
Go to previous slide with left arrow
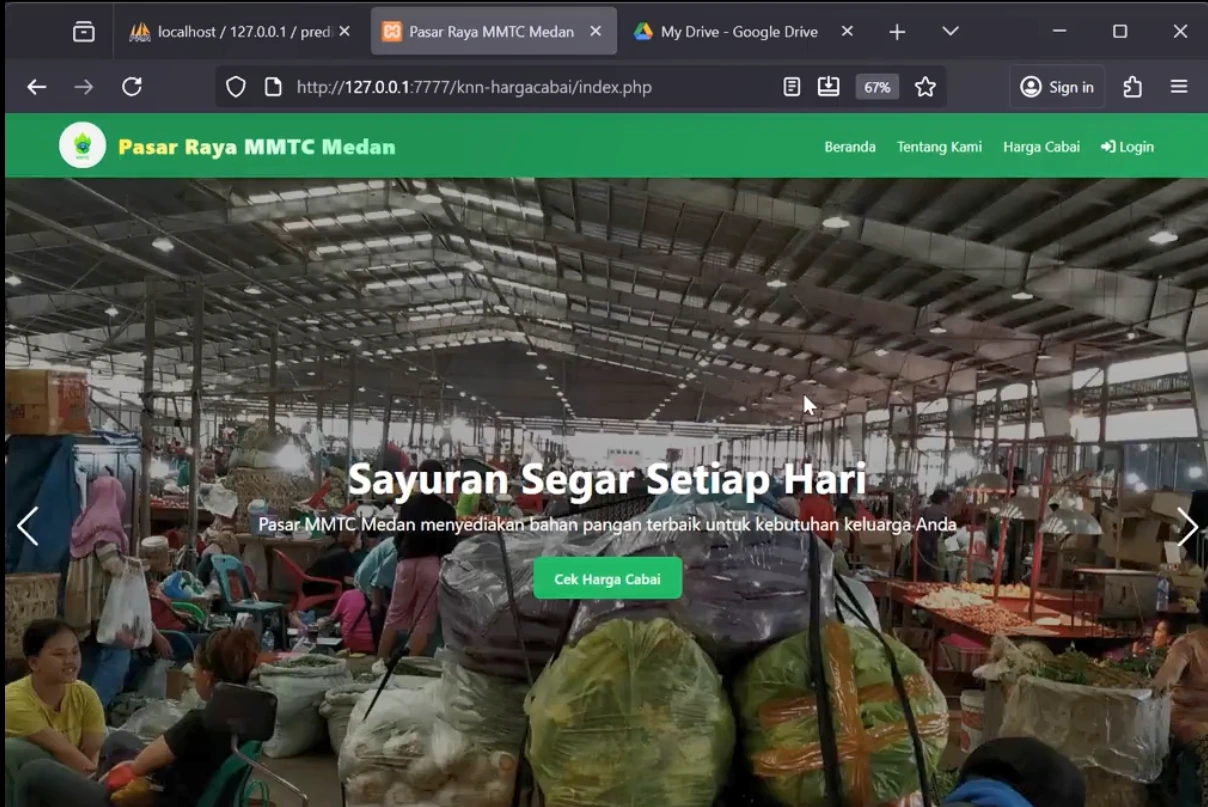pos(27,526)
